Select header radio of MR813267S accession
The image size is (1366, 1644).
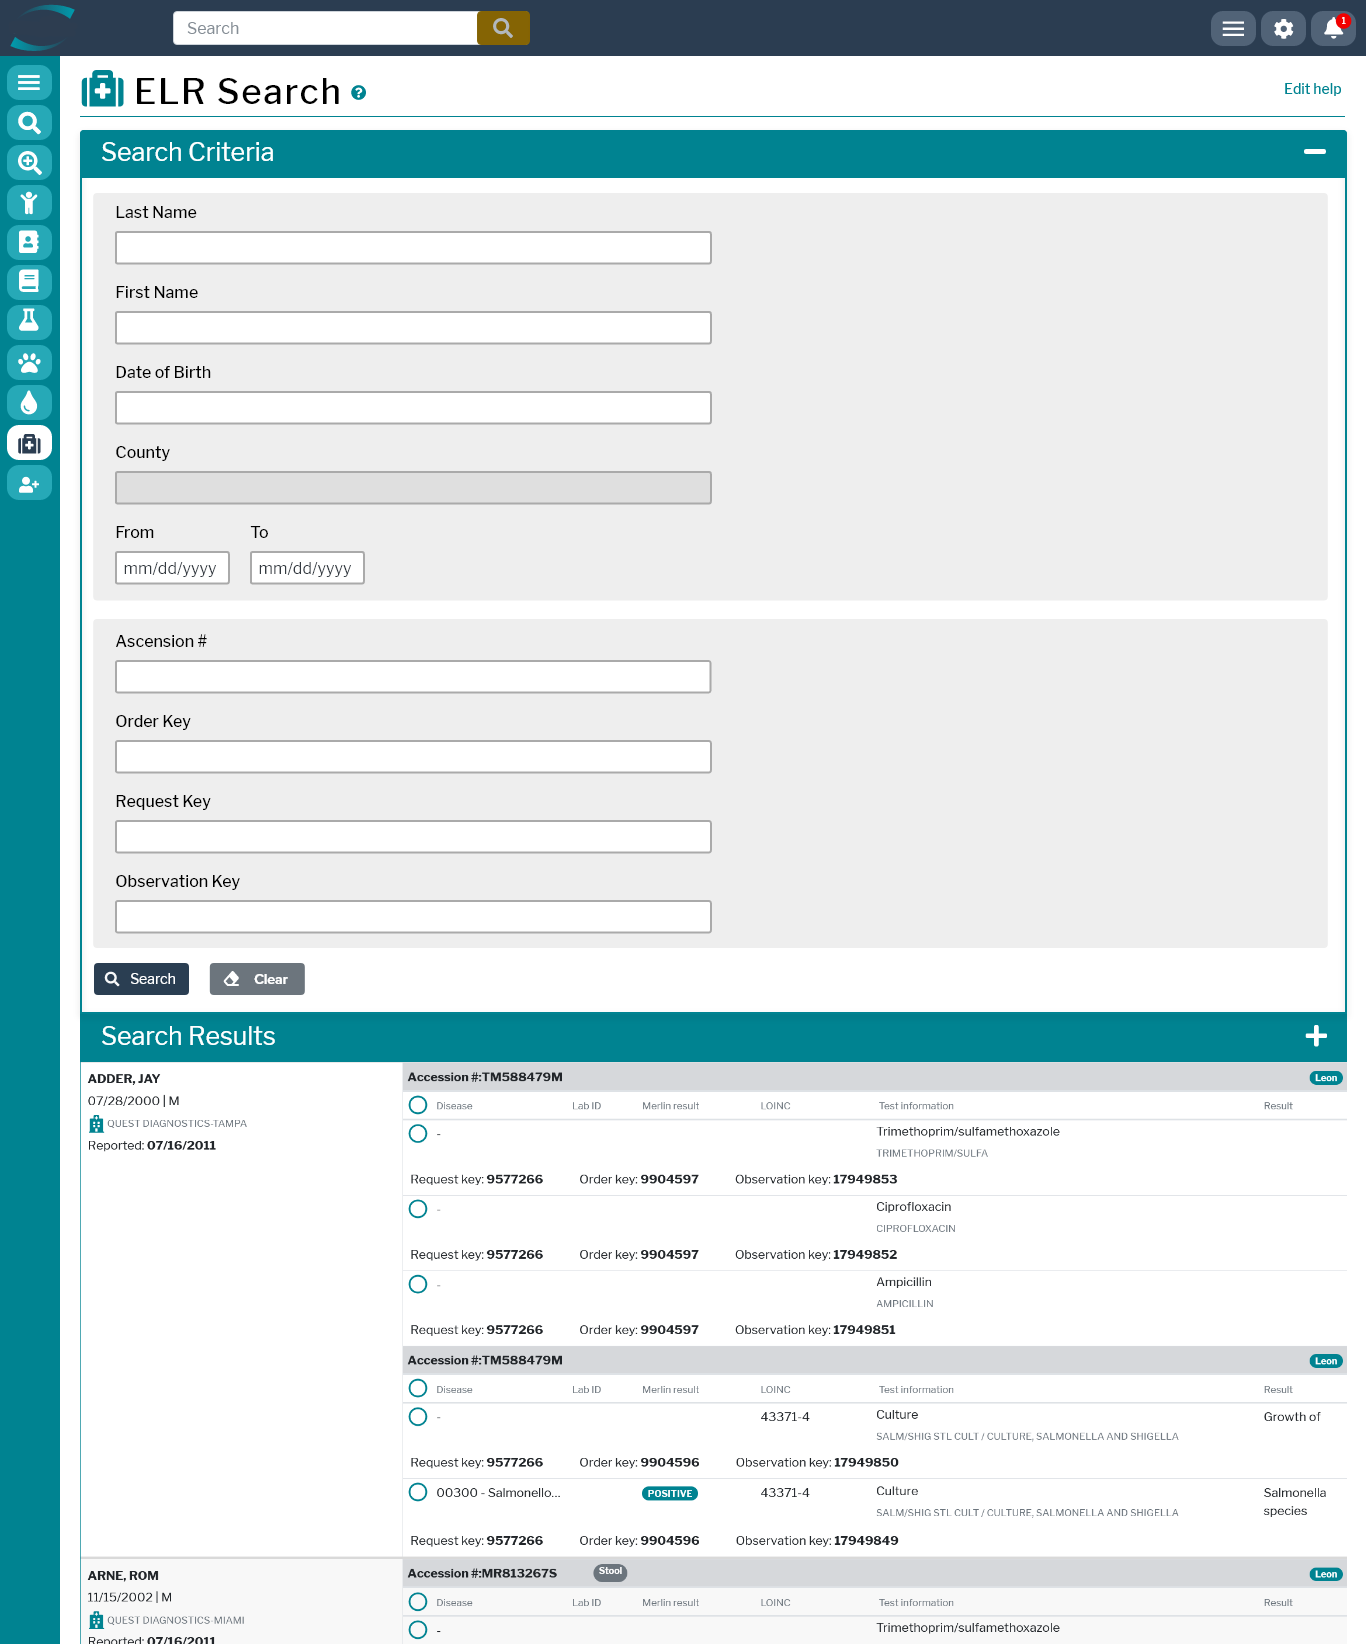coord(418,1602)
